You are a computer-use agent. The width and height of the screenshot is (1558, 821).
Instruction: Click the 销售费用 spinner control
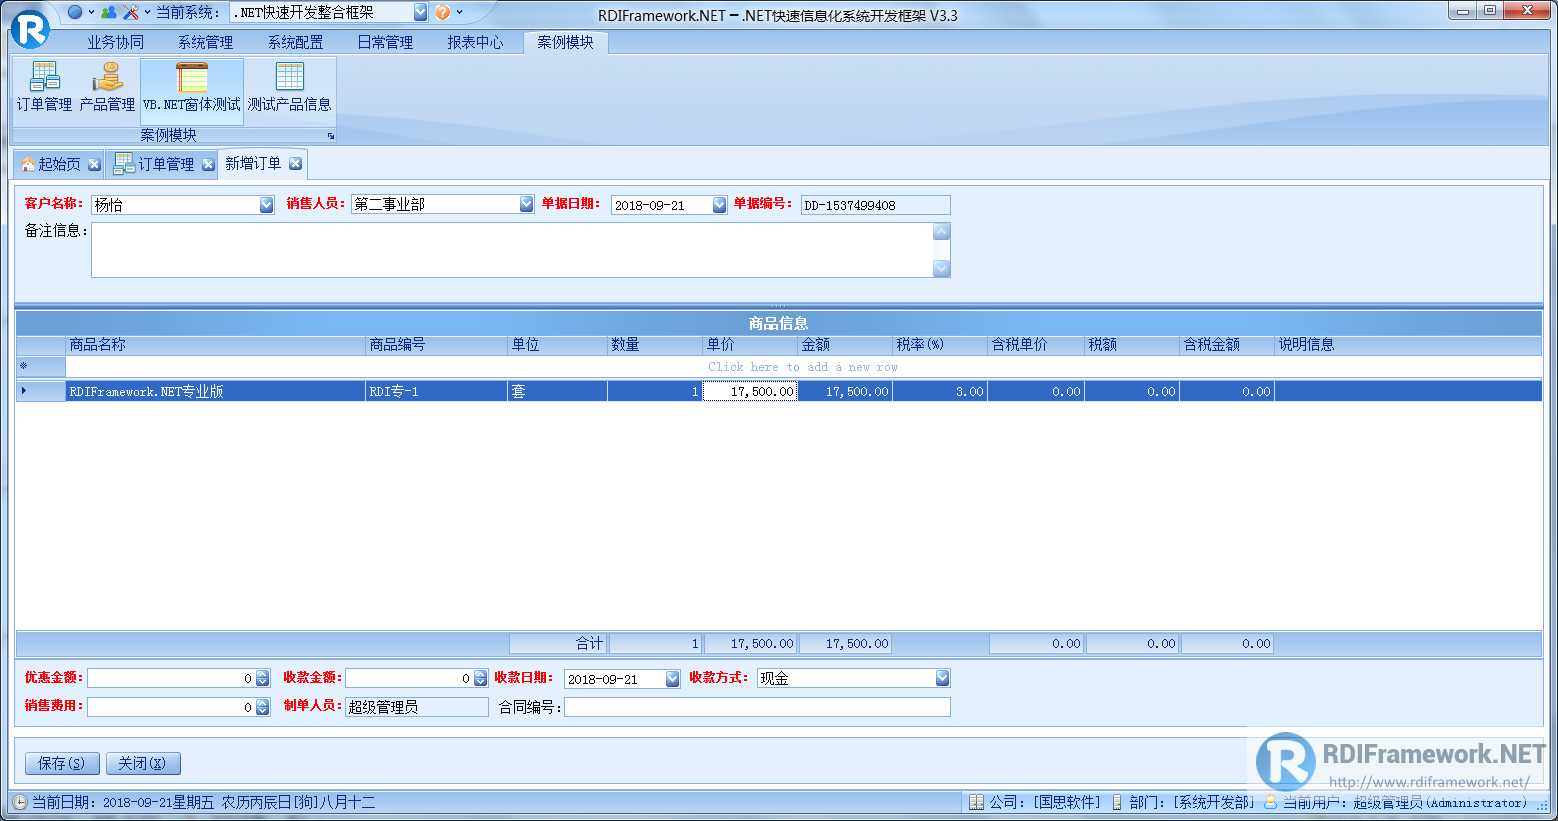tap(262, 707)
